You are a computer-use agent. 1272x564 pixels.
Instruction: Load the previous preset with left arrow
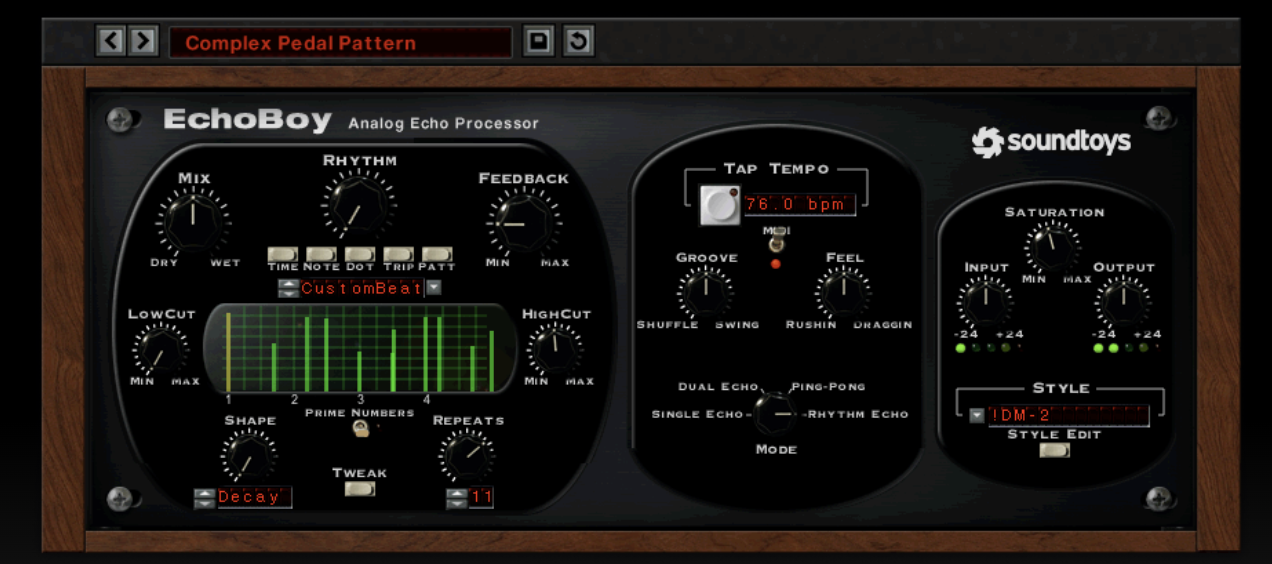point(111,42)
